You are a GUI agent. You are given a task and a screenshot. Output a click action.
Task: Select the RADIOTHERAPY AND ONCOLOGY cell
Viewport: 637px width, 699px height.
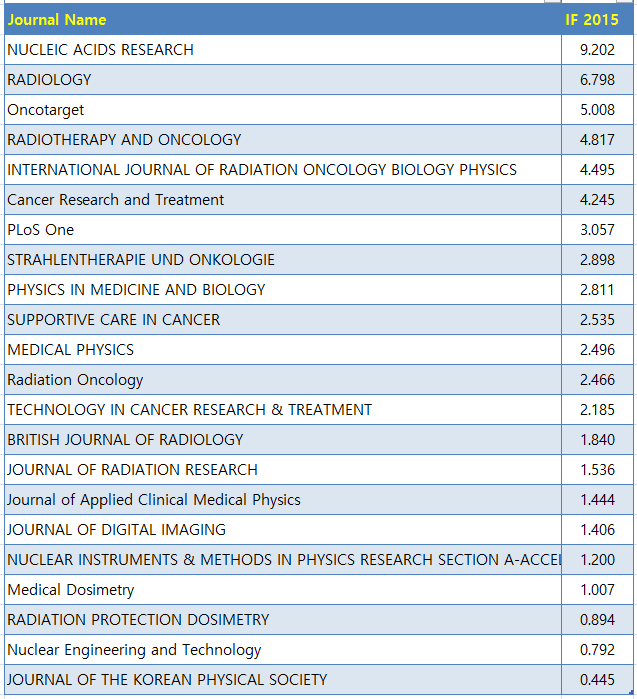click(x=283, y=140)
